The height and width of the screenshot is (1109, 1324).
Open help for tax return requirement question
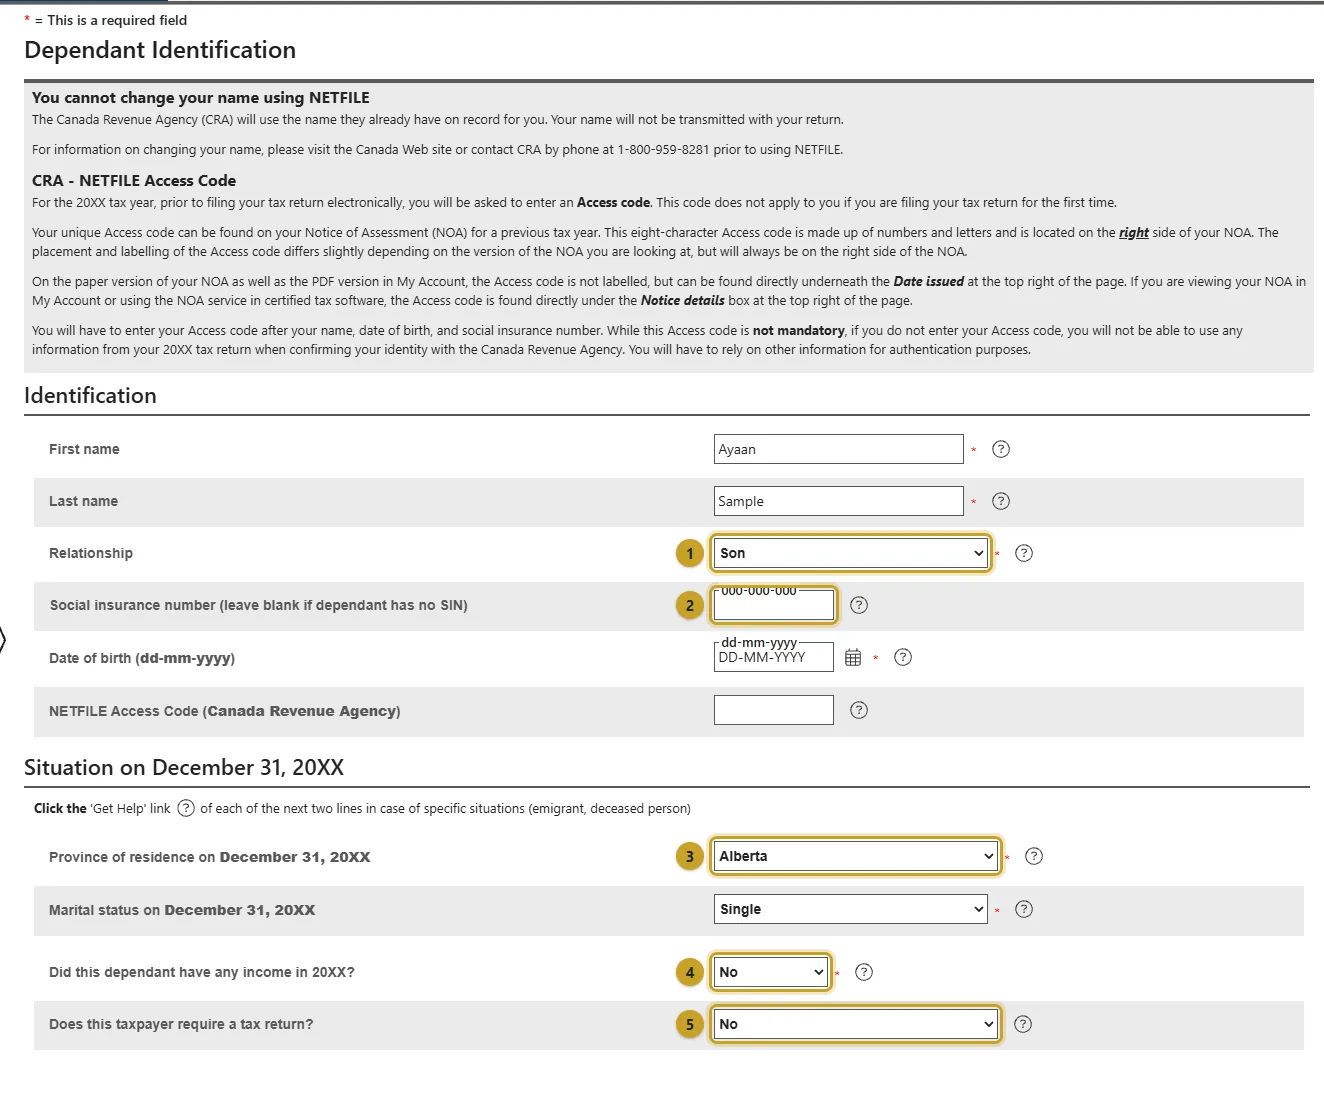coord(1022,1024)
